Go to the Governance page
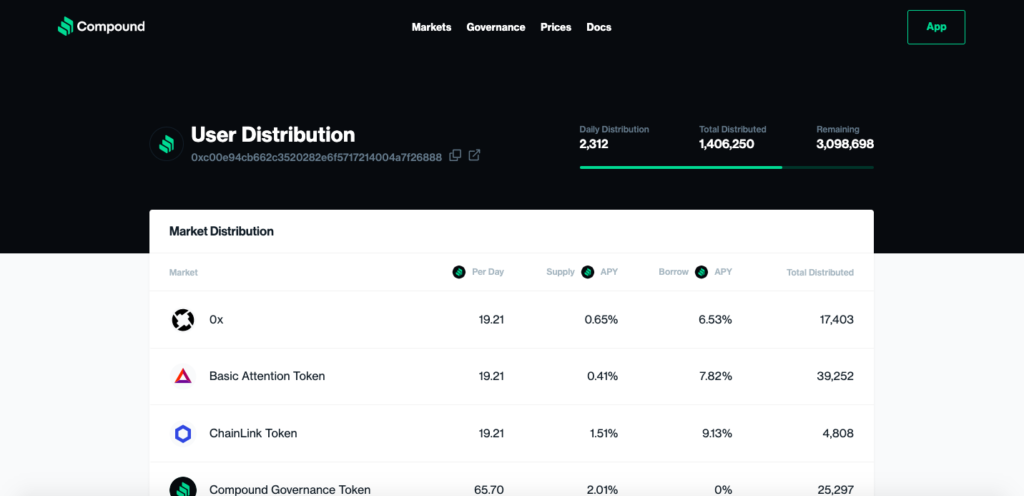 [495, 27]
